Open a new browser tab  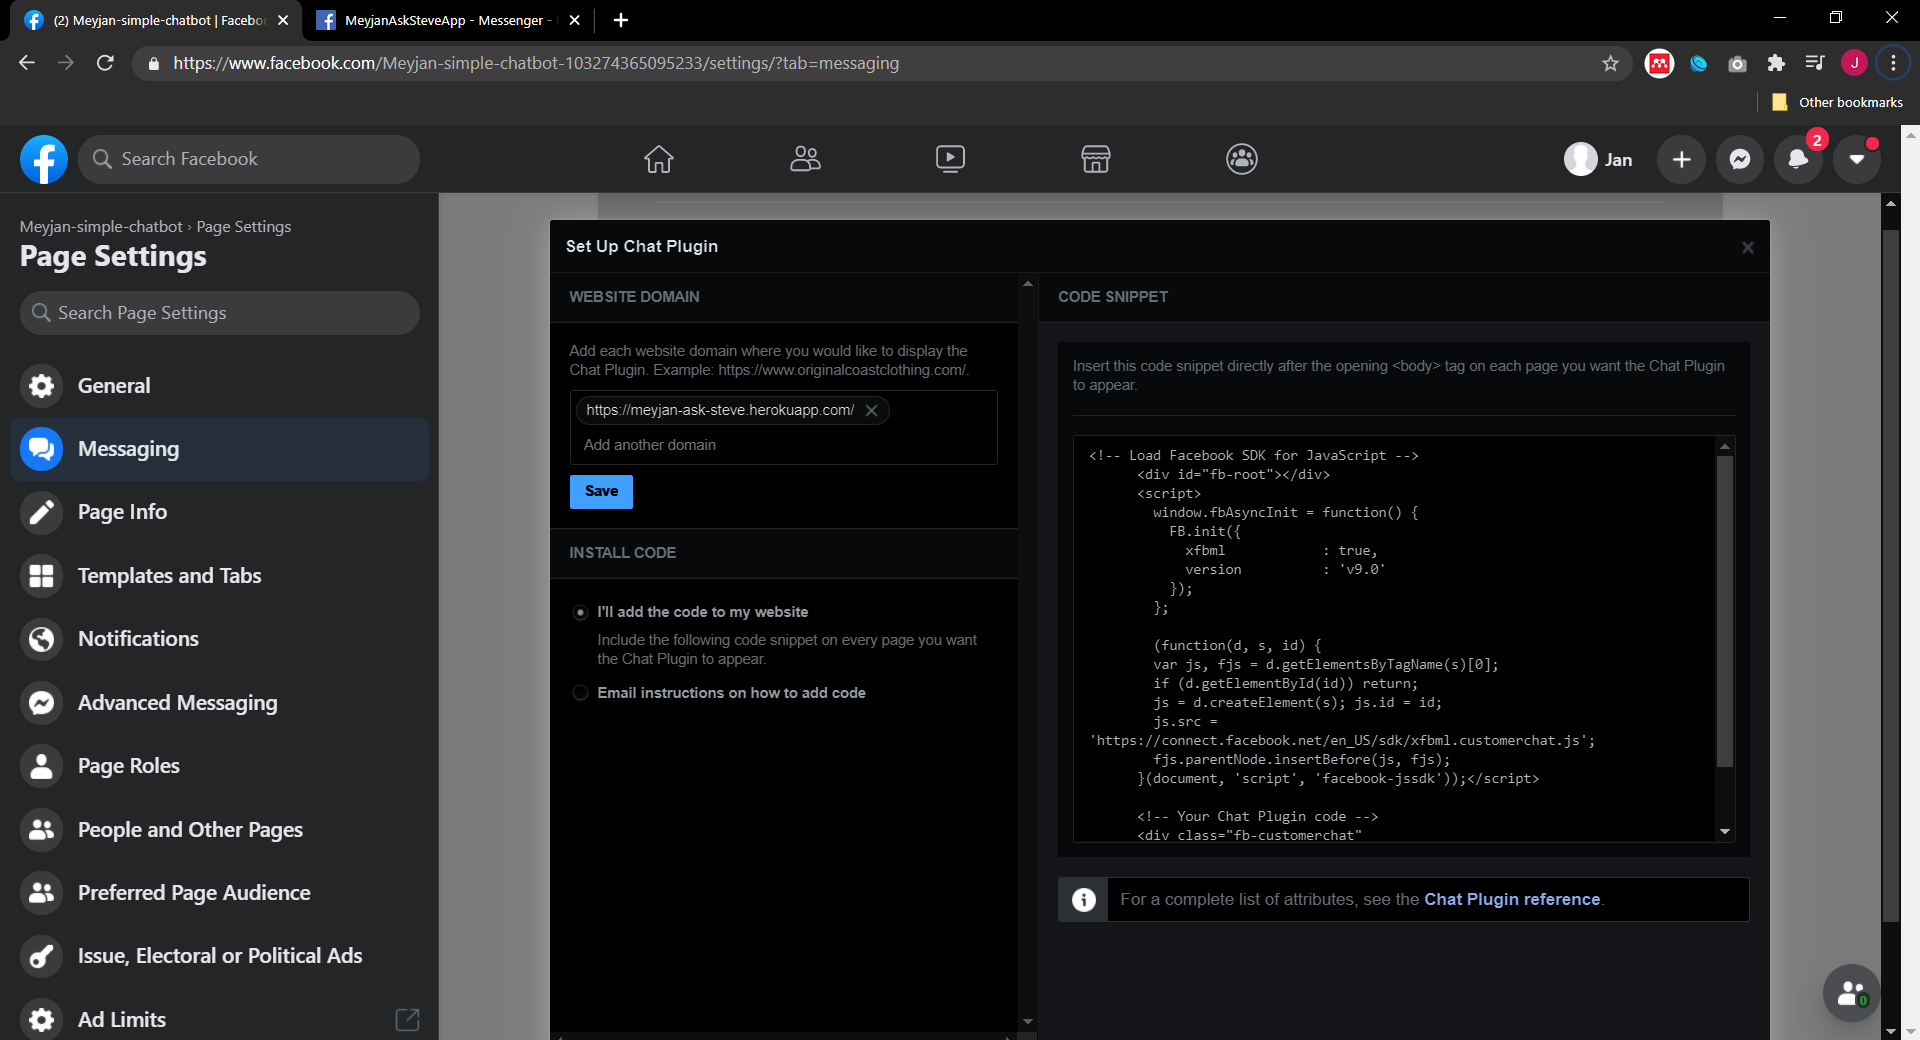(621, 20)
